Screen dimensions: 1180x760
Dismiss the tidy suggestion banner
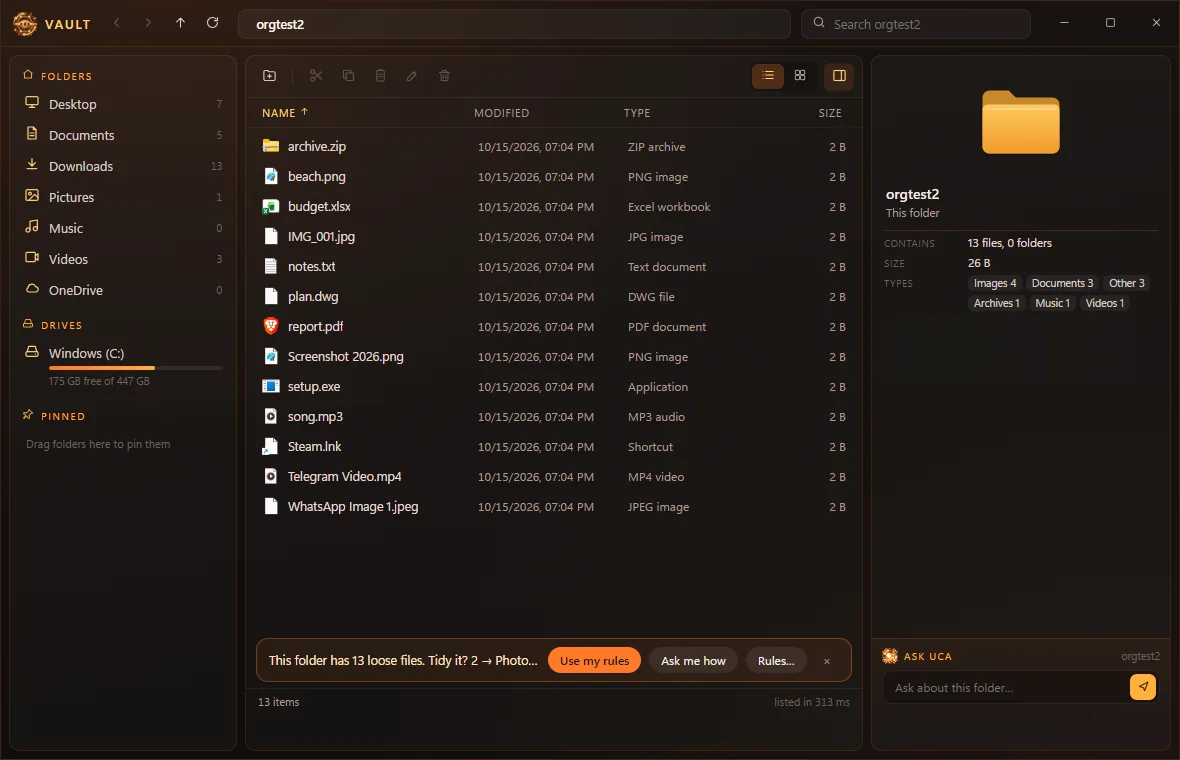[x=826, y=661]
